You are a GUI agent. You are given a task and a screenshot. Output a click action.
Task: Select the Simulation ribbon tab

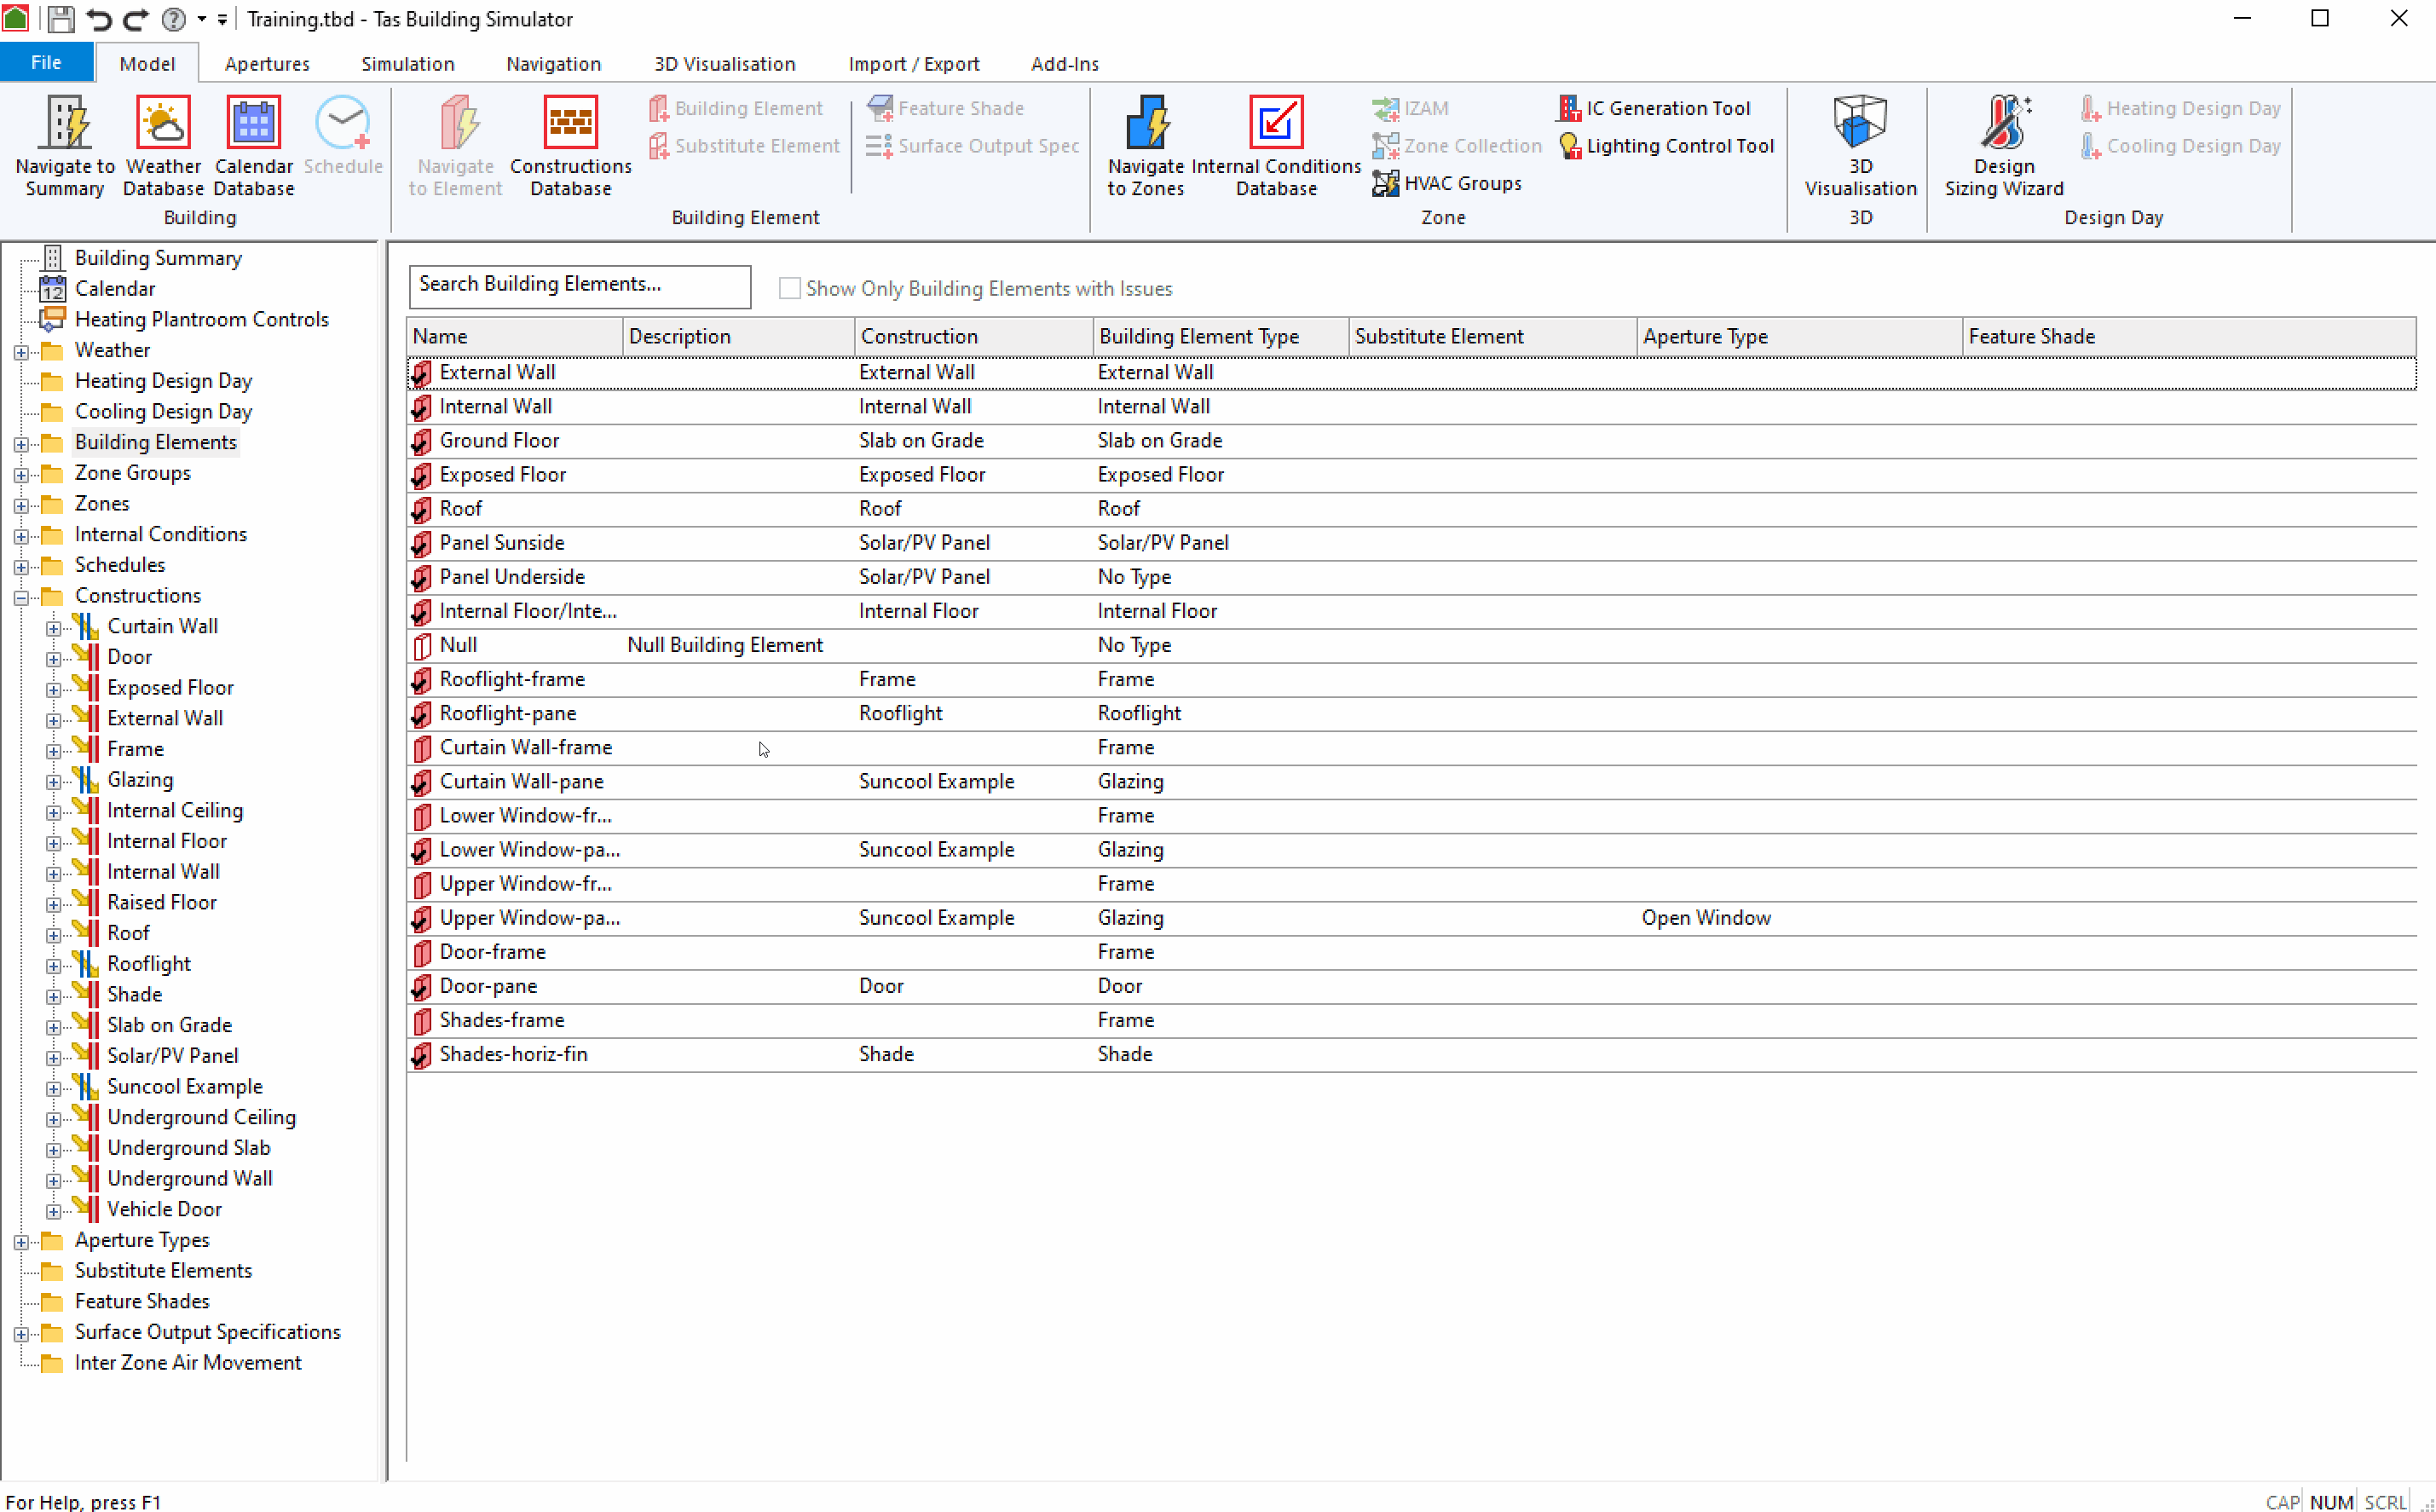pos(406,63)
